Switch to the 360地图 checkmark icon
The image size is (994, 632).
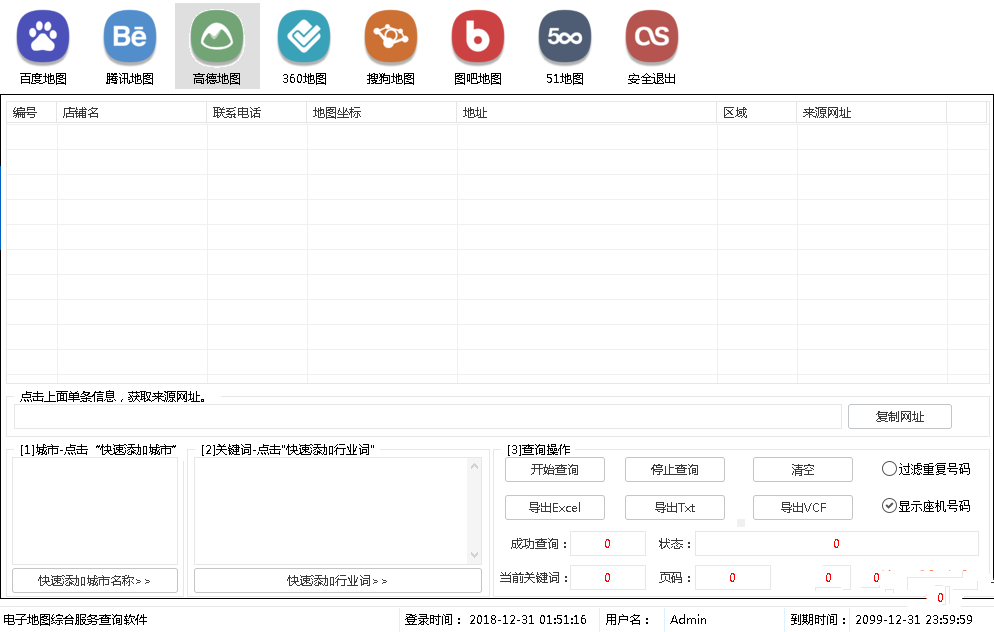304,37
